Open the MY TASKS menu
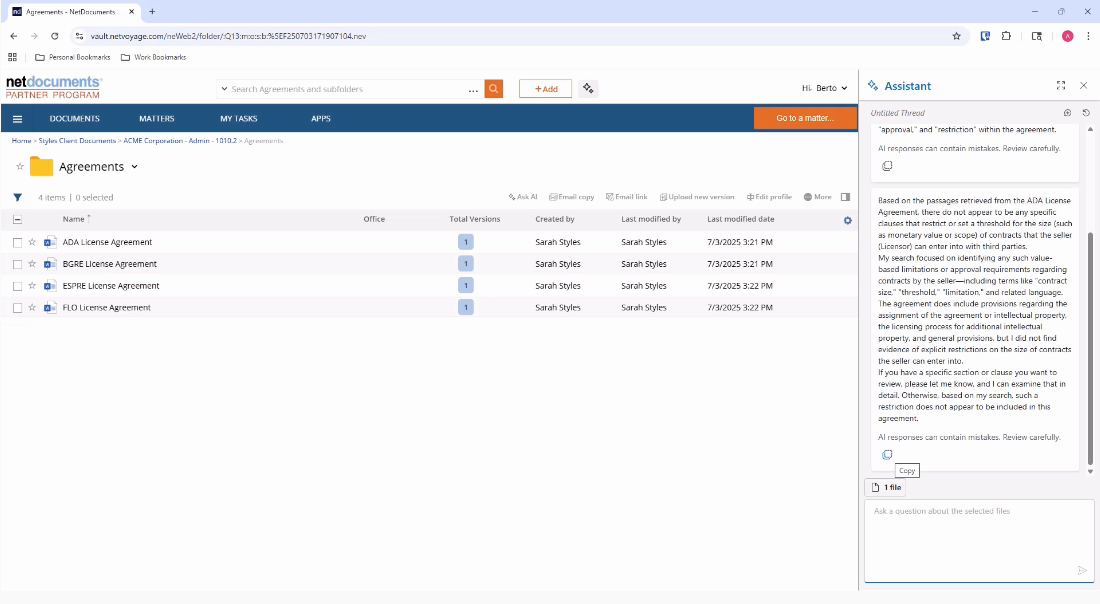This screenshot has width=1100, height=604. pos(239,119)
